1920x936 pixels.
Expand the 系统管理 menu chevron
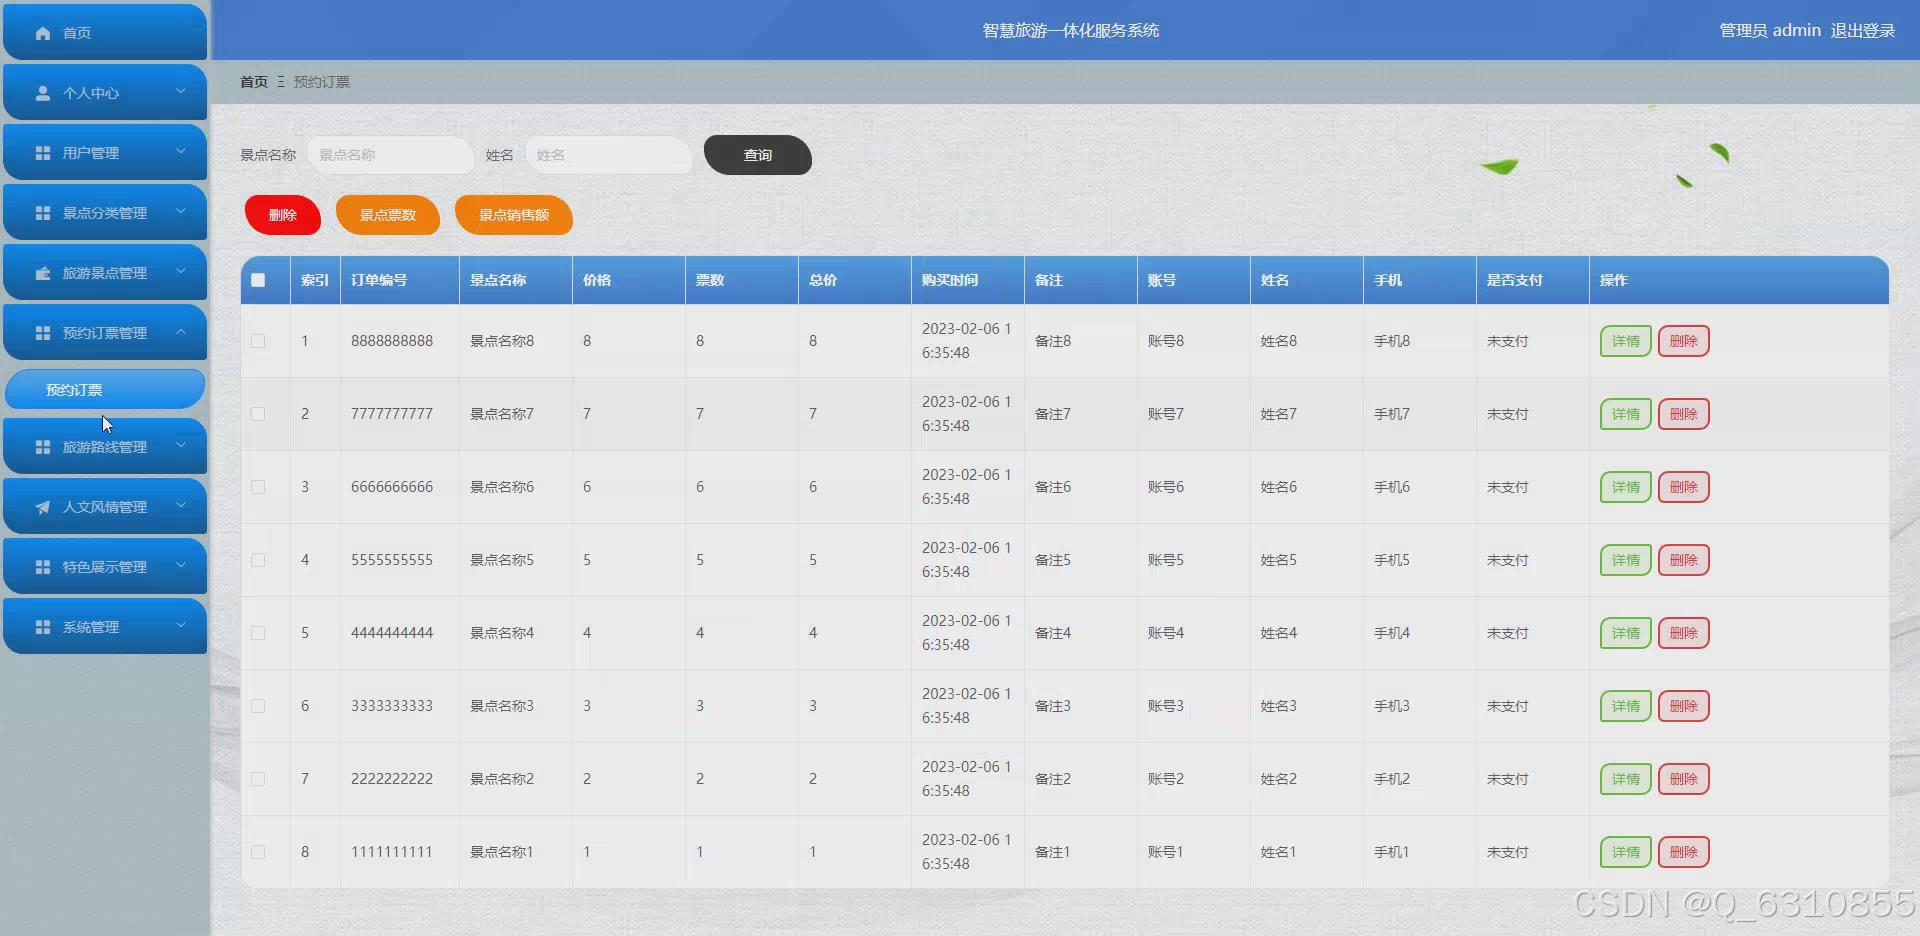(x=181, y=625)
